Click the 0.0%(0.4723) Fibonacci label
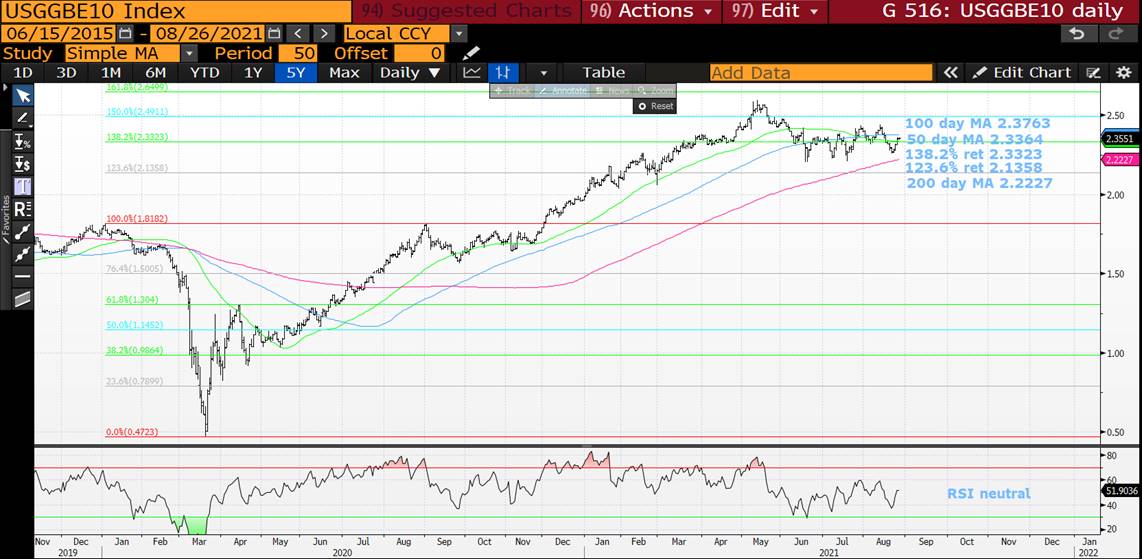Screen dimensions: 1142x559 pos(132,432)
